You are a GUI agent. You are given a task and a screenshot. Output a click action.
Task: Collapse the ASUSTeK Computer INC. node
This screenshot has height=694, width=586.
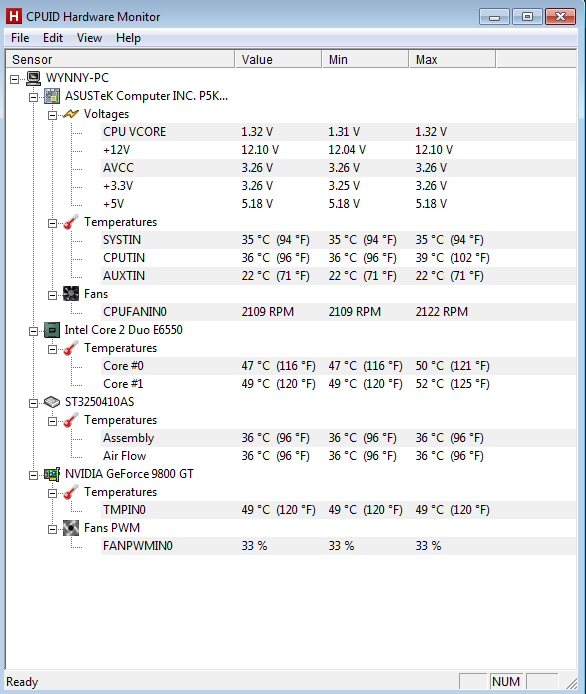[x=33, y=97]
